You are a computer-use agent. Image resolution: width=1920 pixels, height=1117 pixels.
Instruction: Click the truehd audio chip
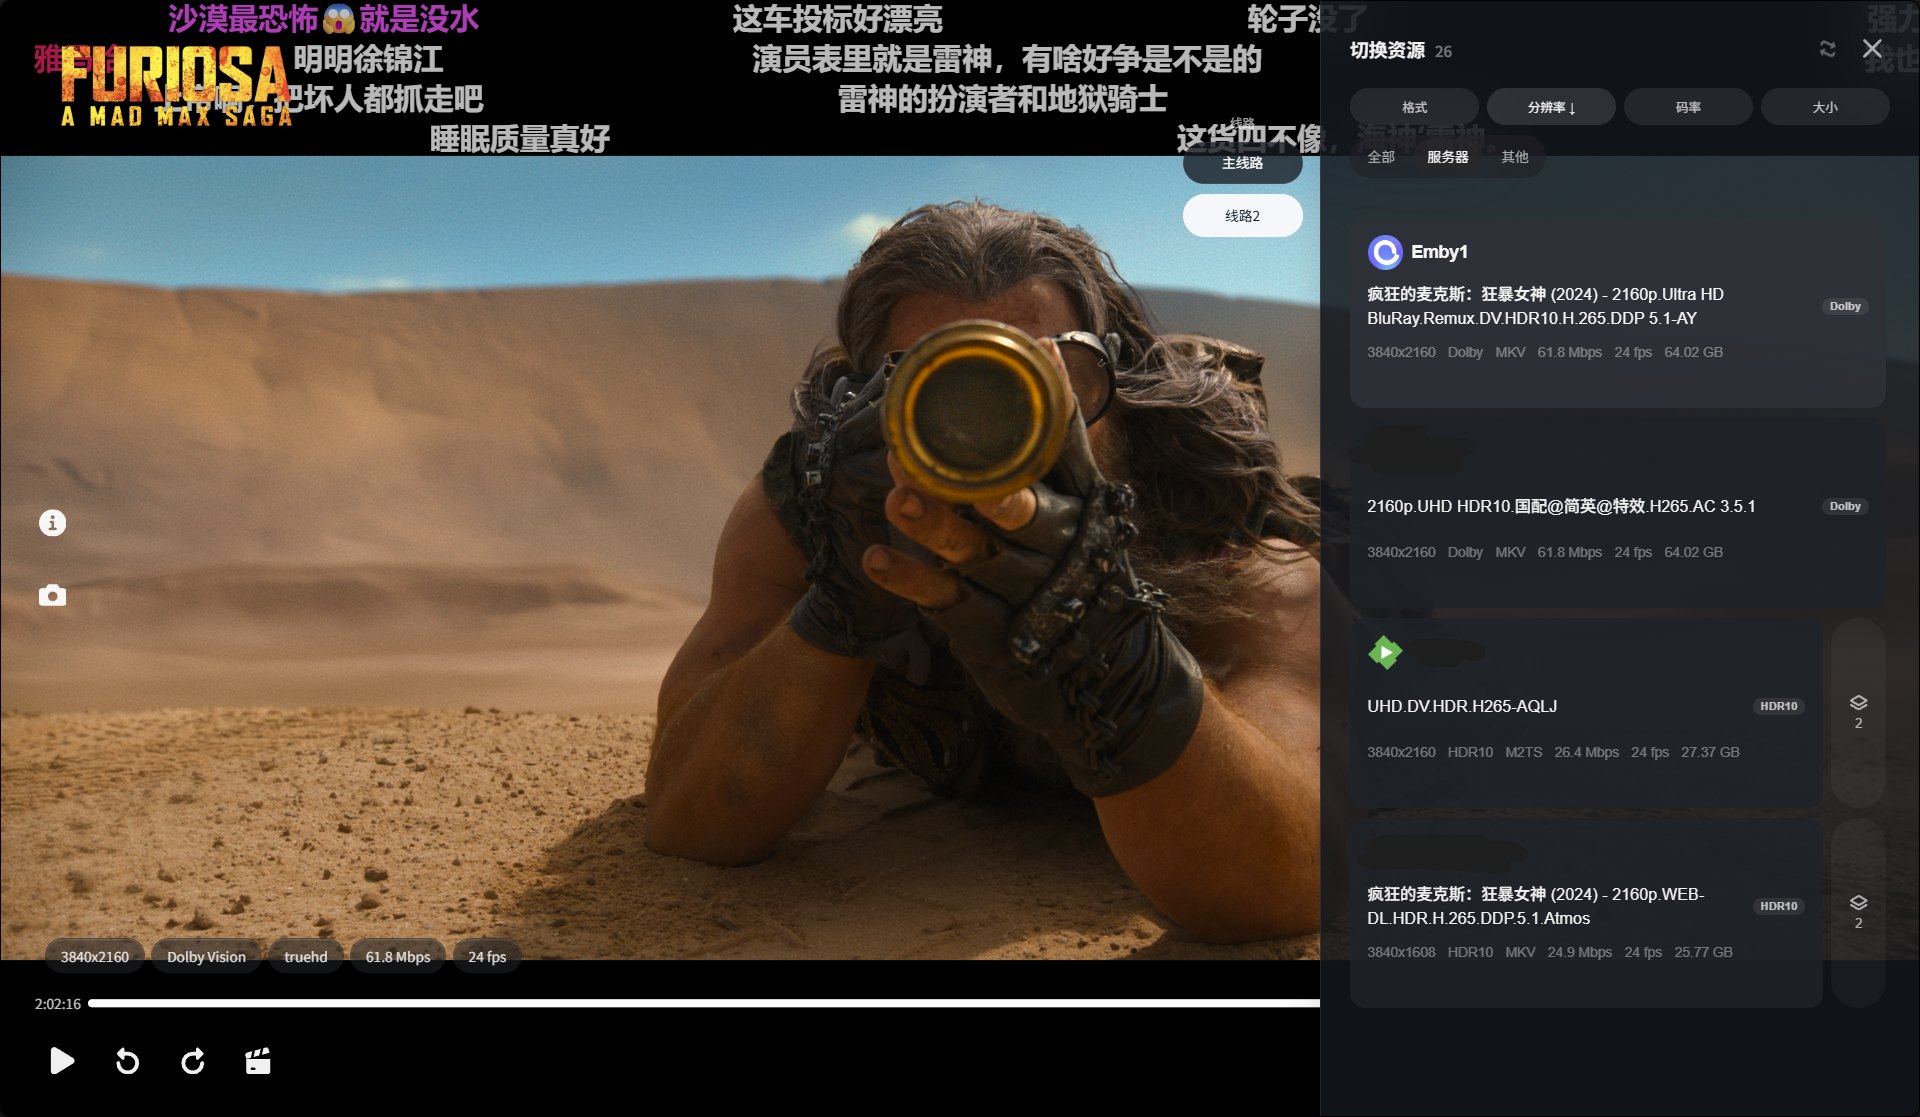click(306, 957)
